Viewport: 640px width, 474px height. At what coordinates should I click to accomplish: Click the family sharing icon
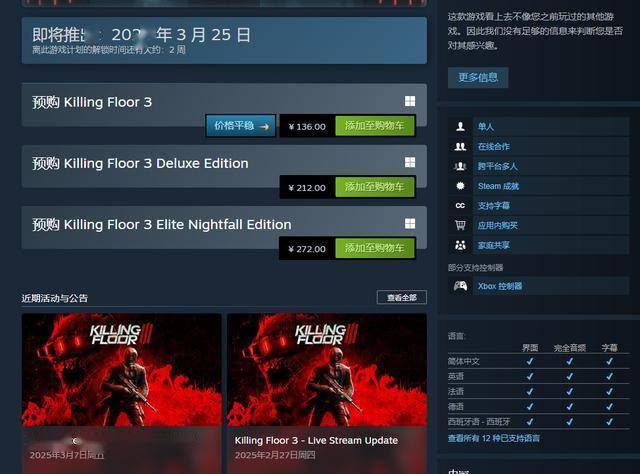tap(460, 245)
